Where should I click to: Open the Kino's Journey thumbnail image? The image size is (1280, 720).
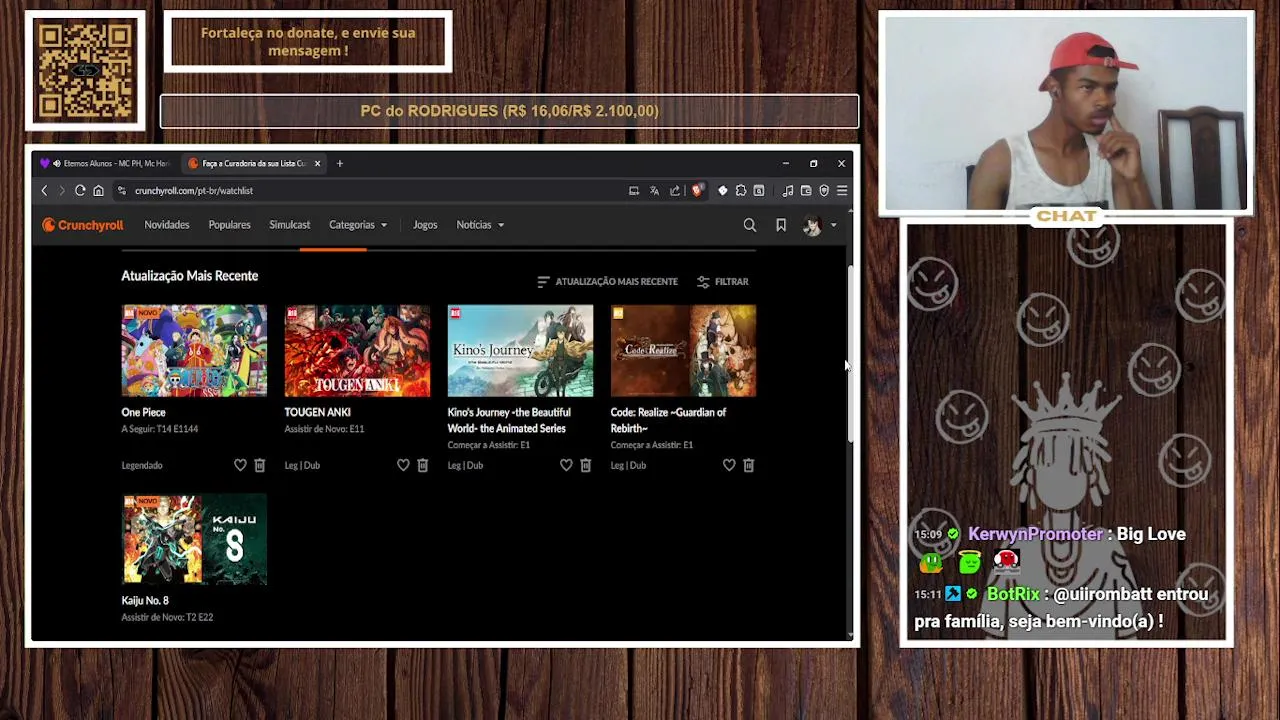[520, 351]
